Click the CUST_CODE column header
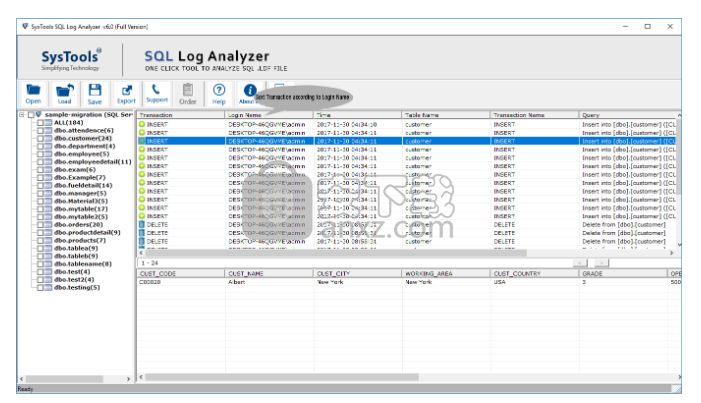The image size is (701, 403). (x=181, y=273)
